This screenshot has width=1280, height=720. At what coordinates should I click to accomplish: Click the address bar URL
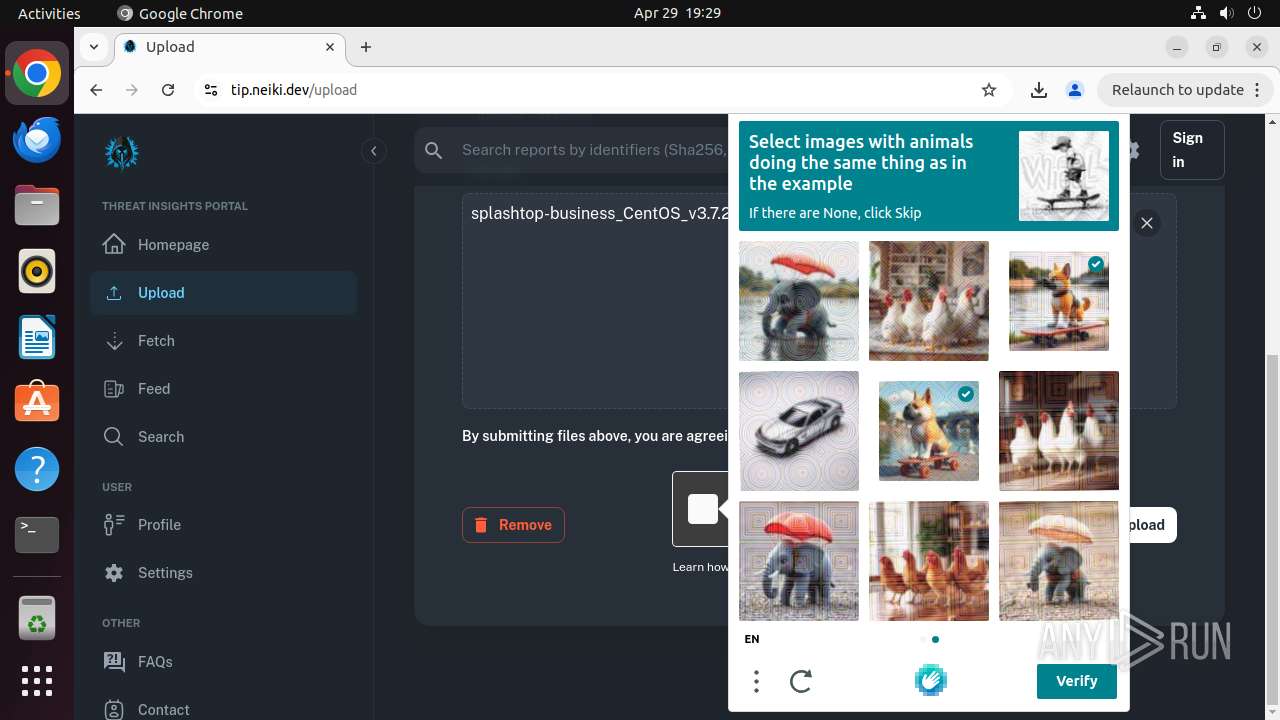[x=294, y=90]
